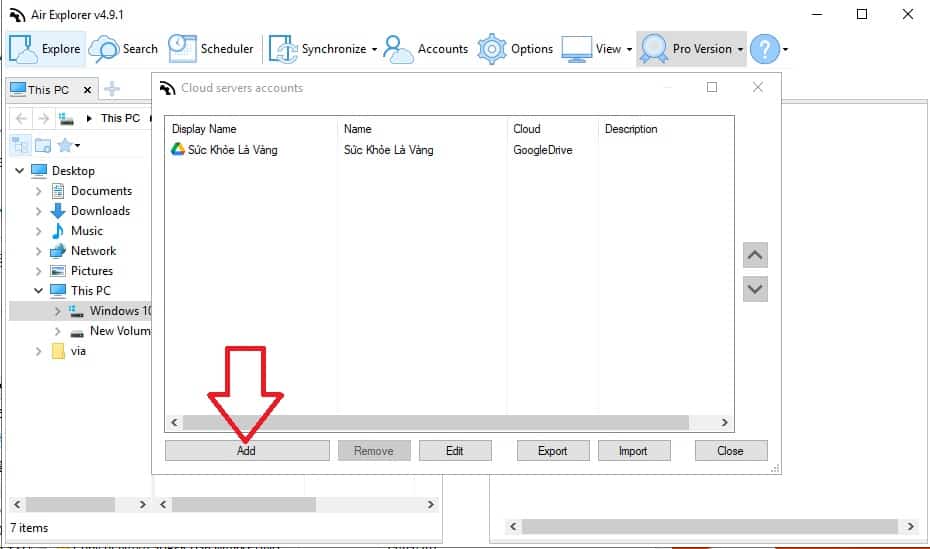Image resolution: width=930 pixels, height=549 pixels.
Task: Open the Explore view from toolbar
Action: (45, 49)
